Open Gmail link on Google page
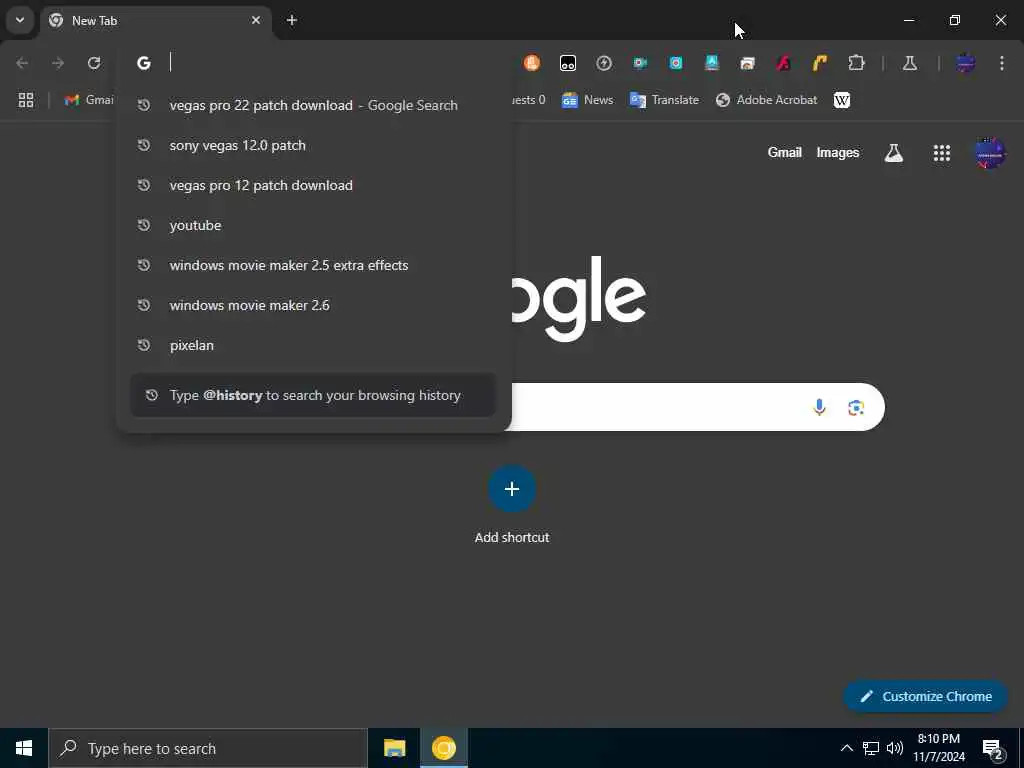The image size is (1024, 768). pos(784,153)
